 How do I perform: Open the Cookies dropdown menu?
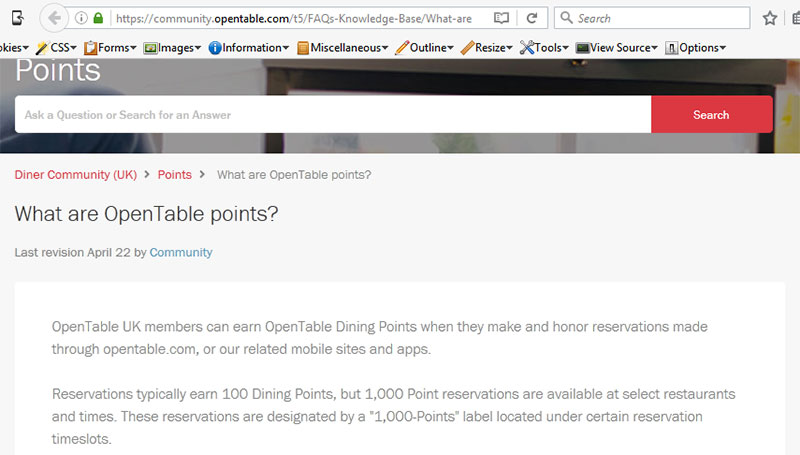tap(14, 48)
